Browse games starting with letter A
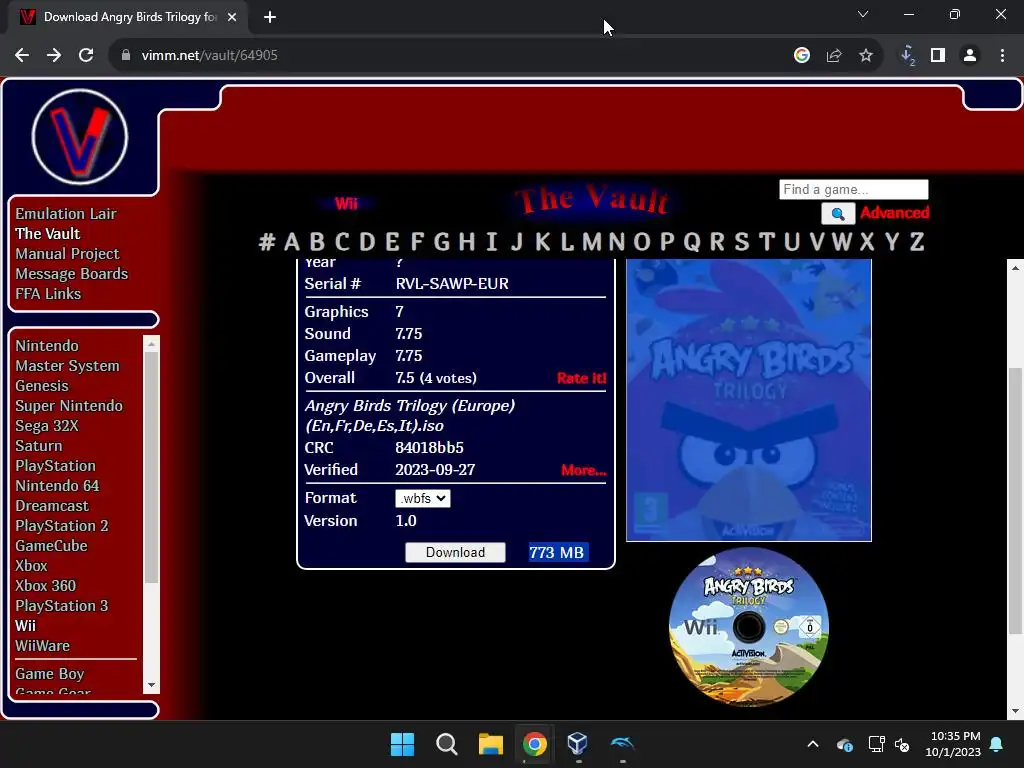 click(x=292, y=242)
